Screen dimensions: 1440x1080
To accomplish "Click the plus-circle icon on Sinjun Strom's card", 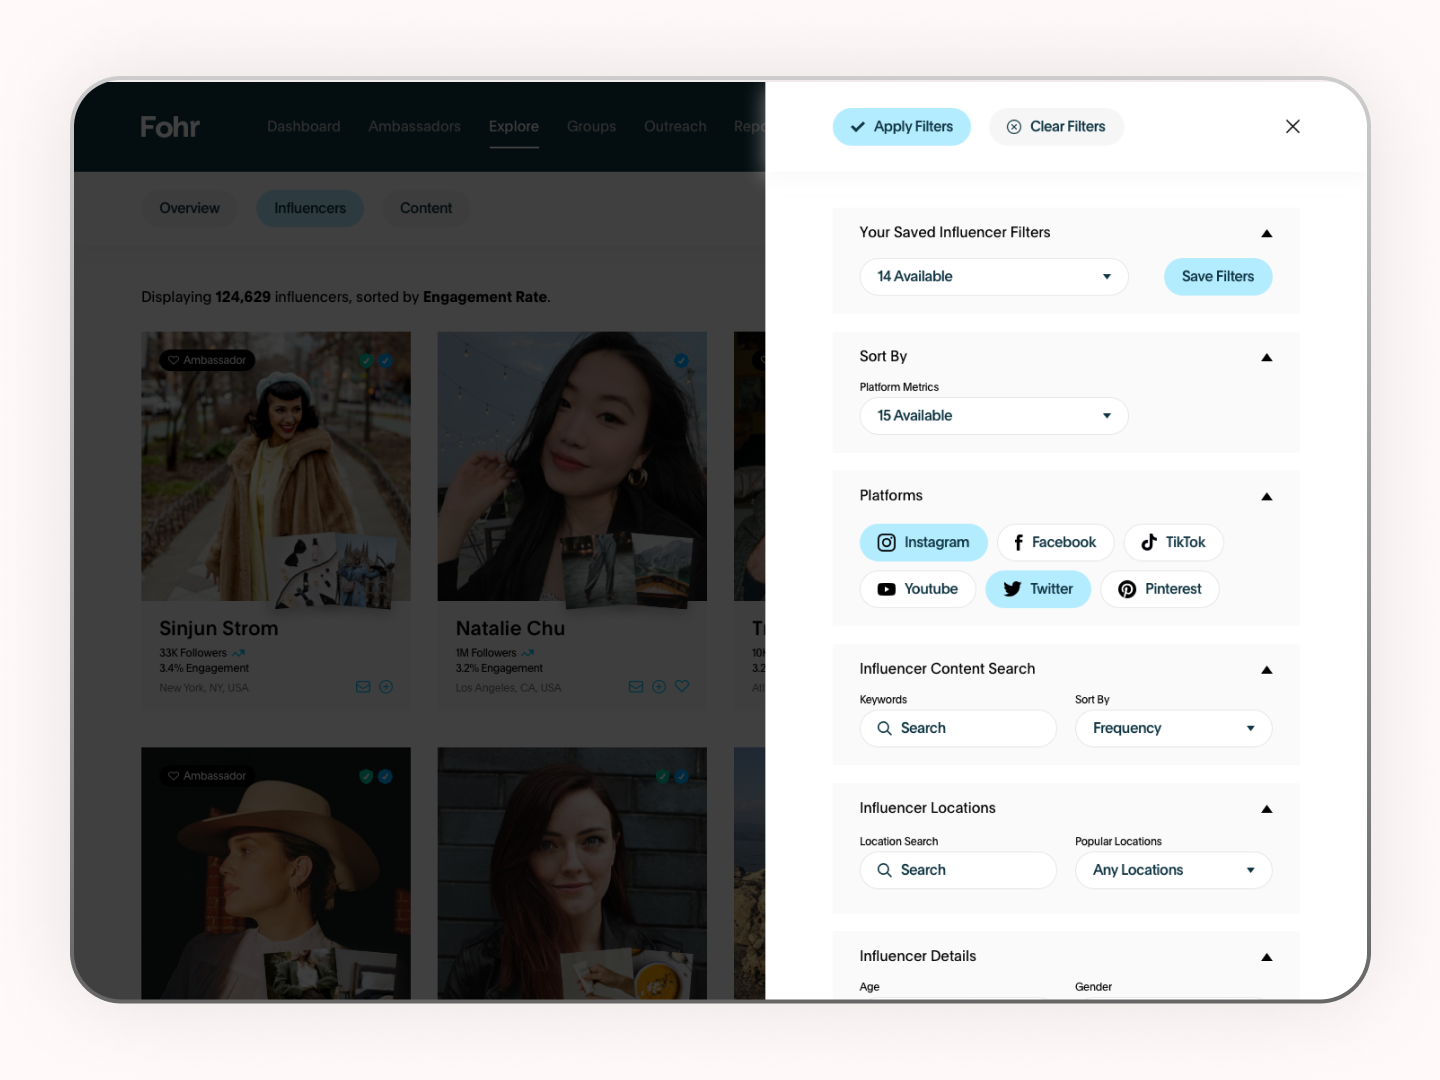I will tap(386, 687).
